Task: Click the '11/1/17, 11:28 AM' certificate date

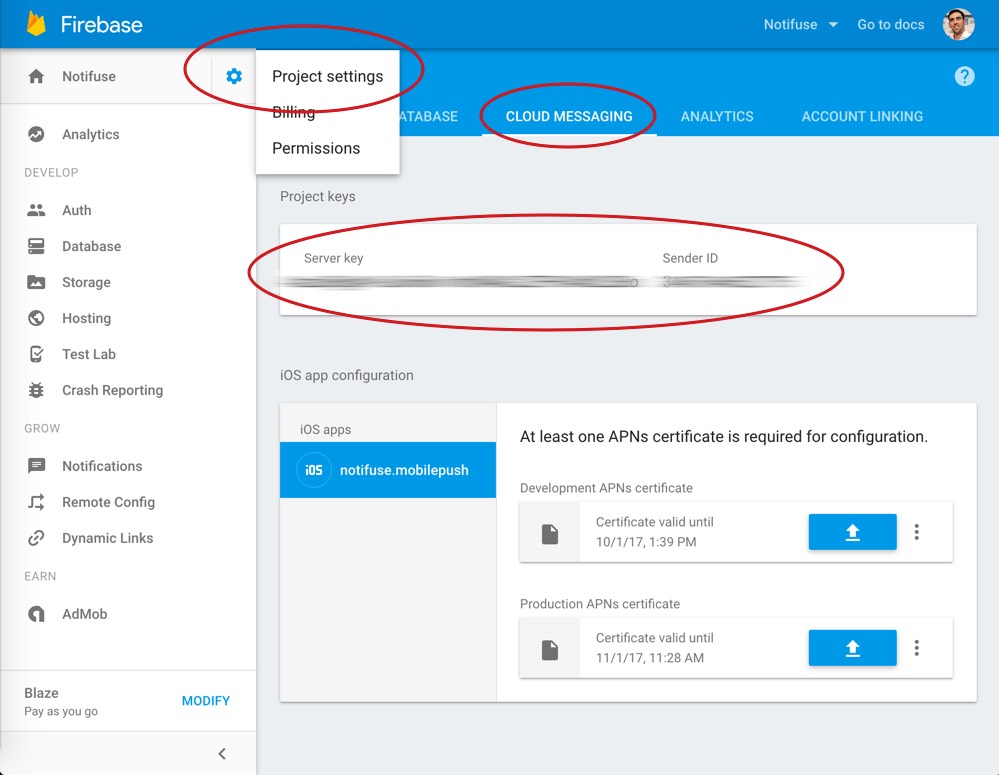Action: [650, 658]
